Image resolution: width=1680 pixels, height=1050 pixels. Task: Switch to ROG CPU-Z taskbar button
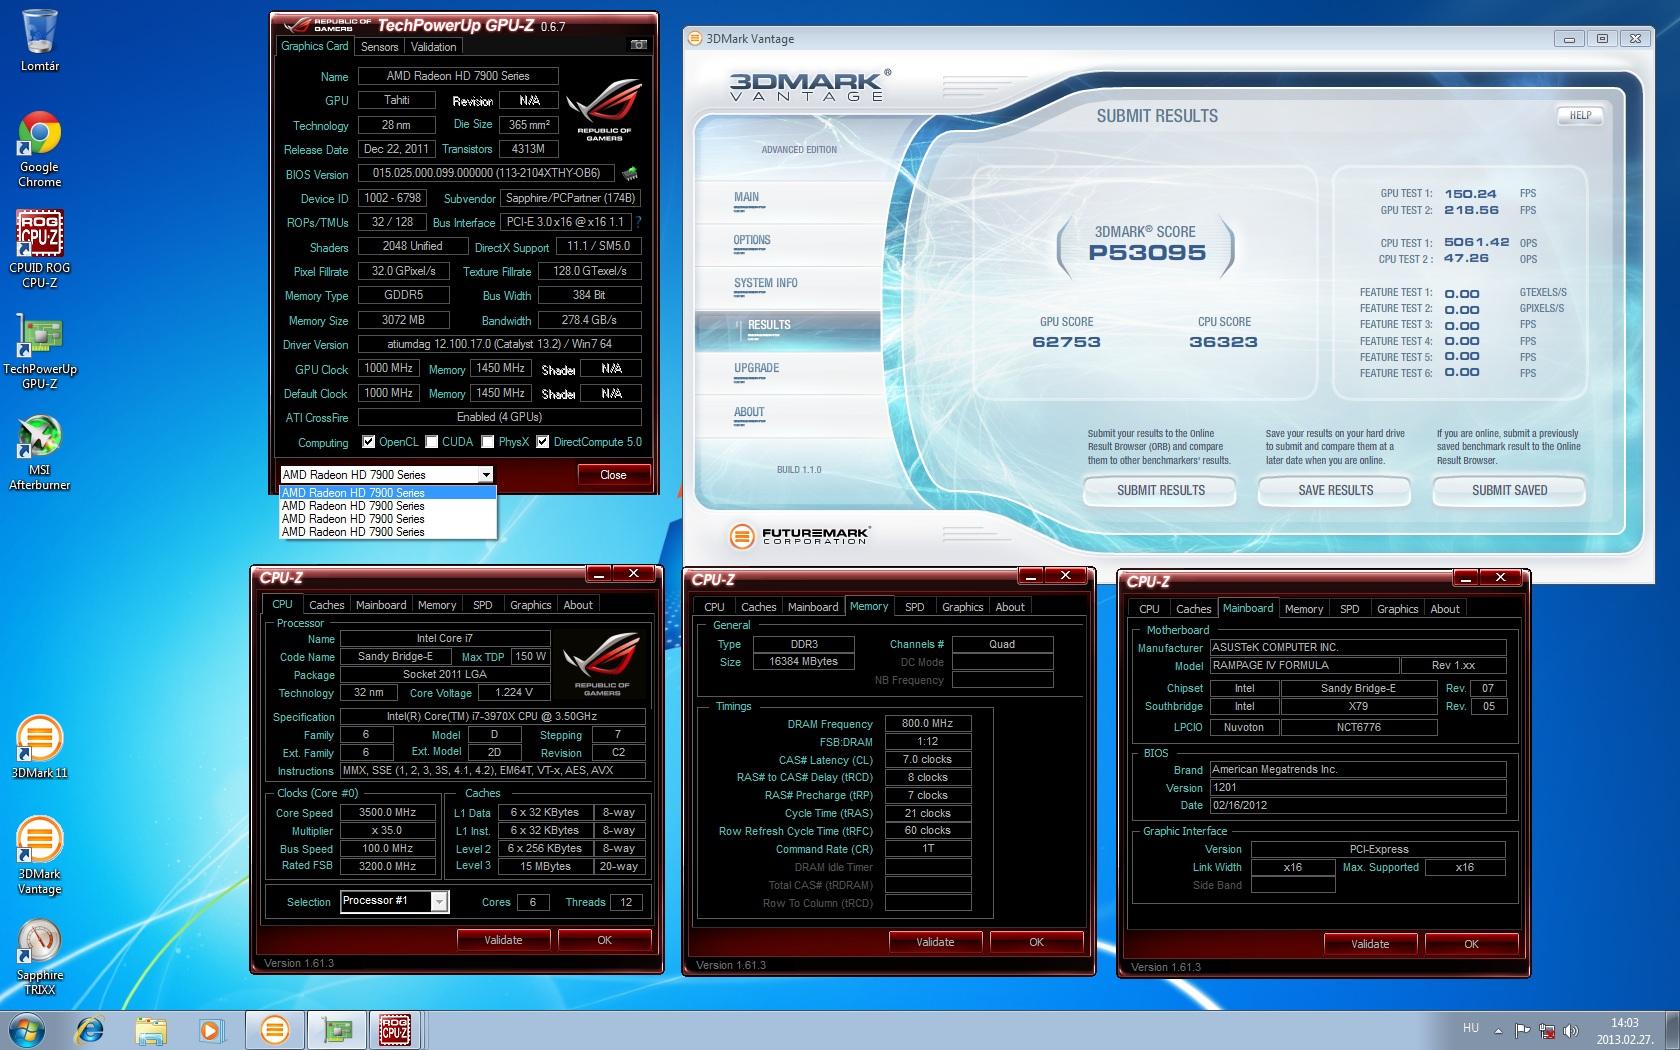click(x=395, y=1029)
